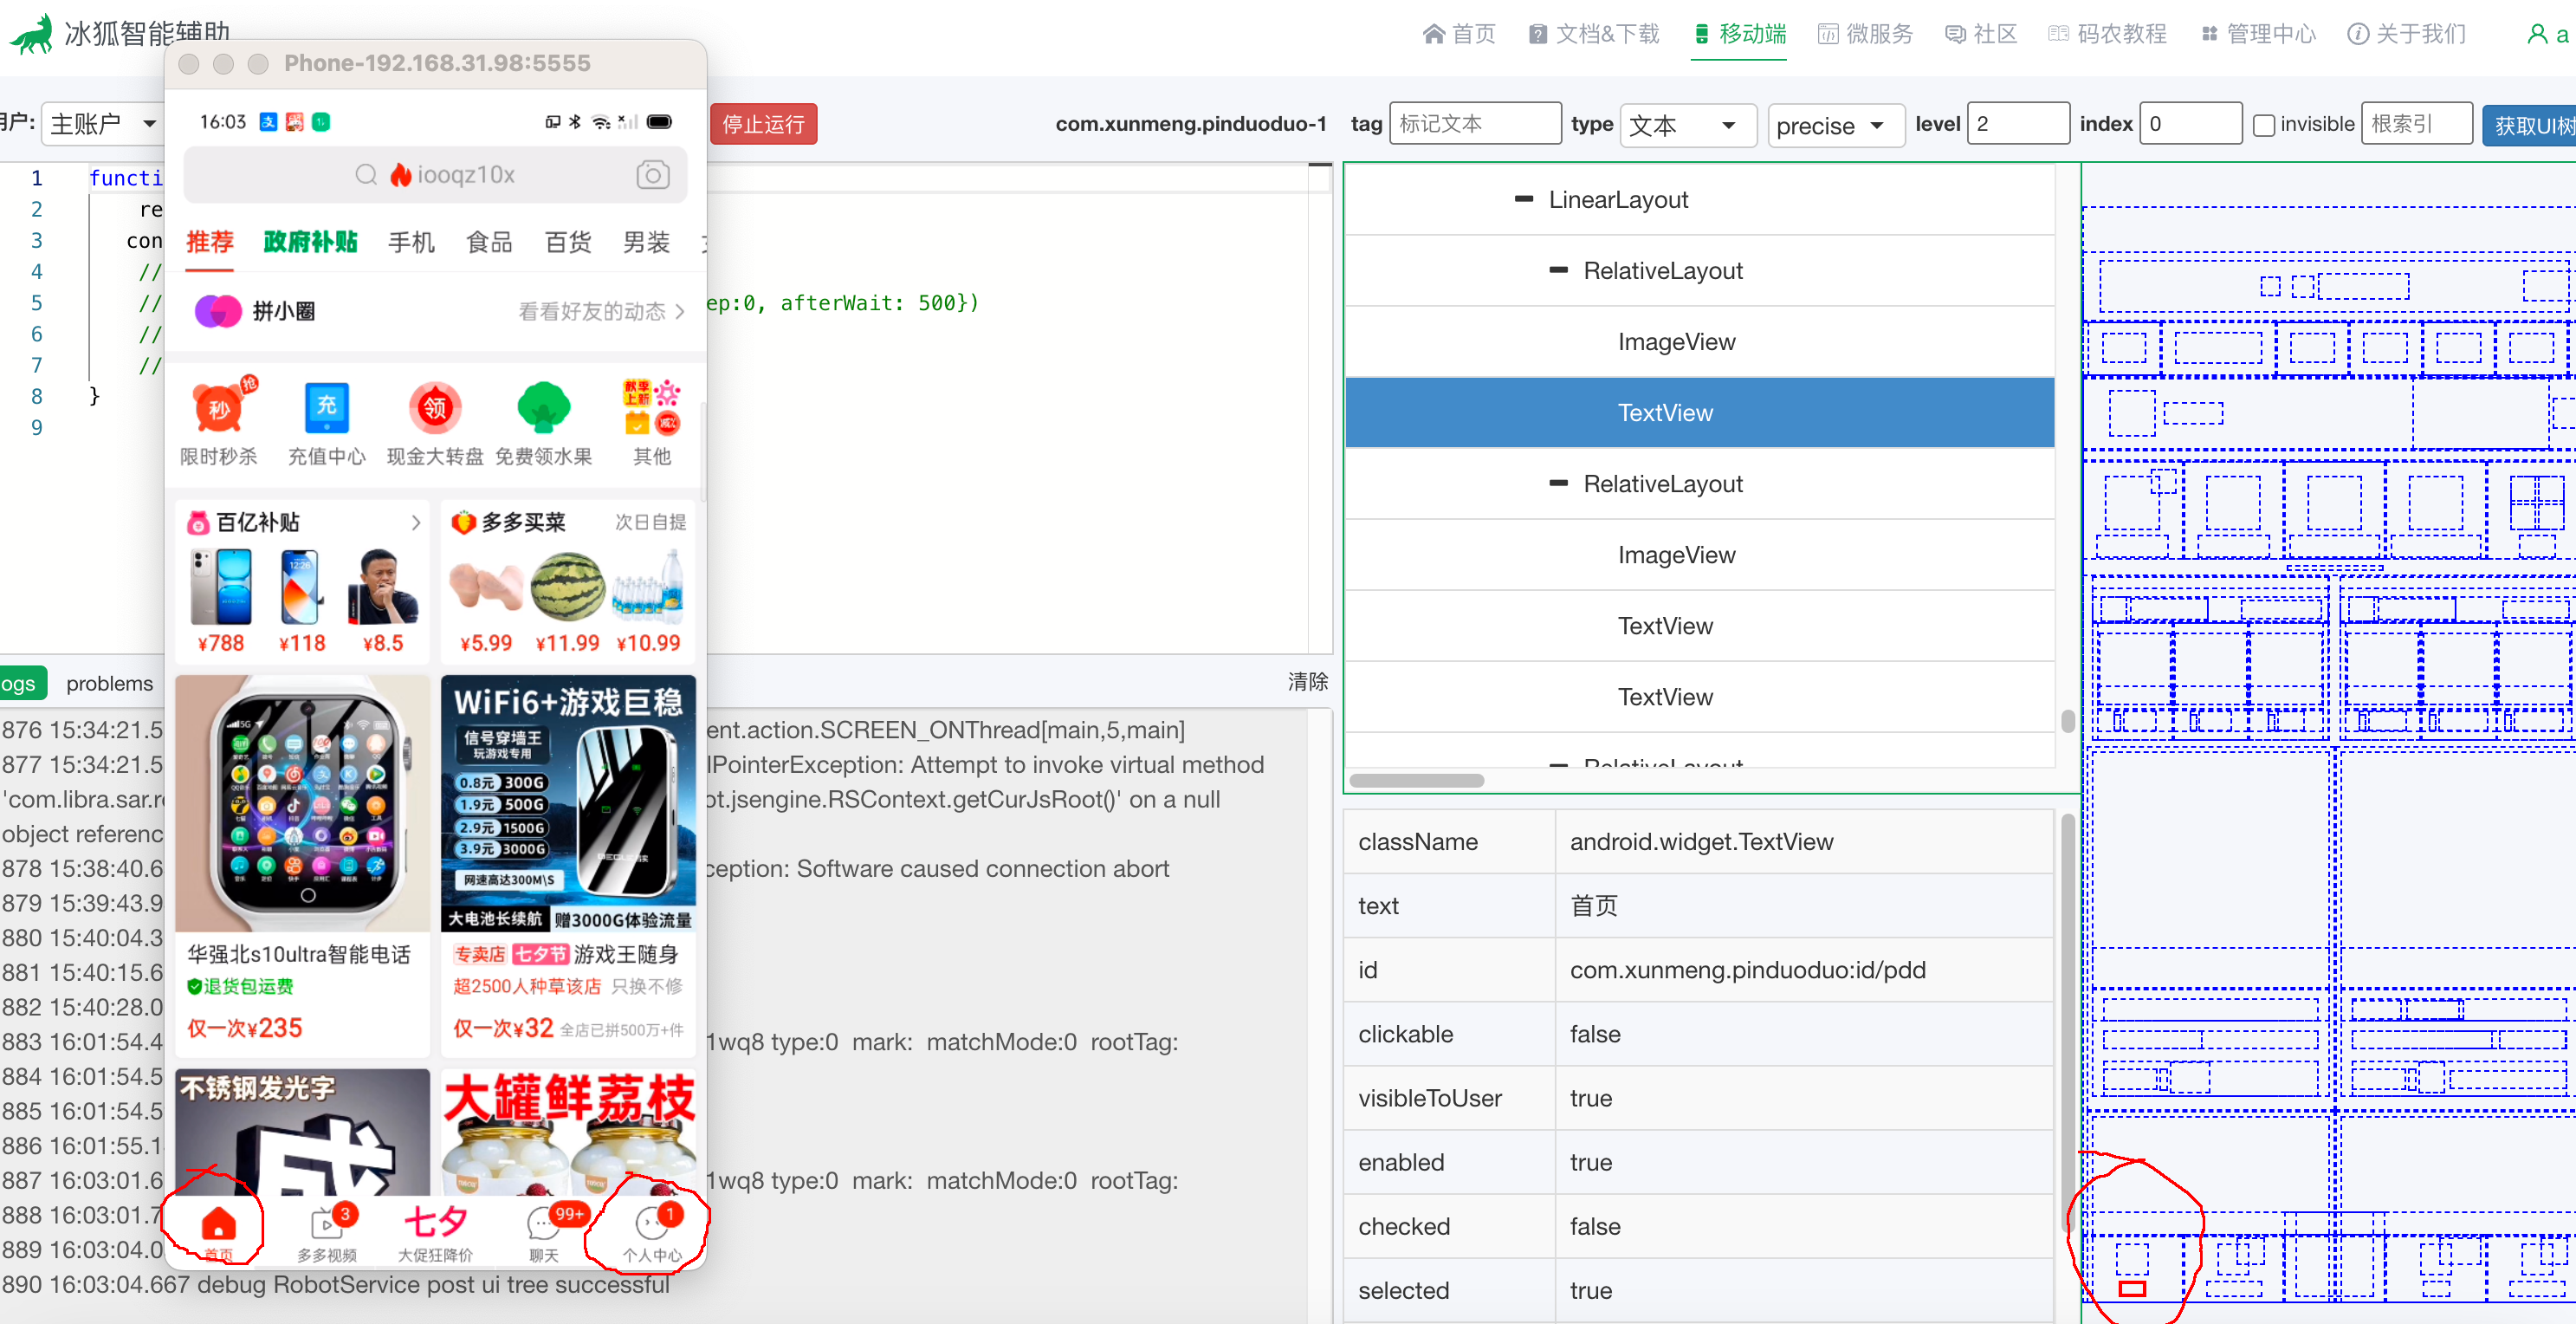This screenshot has width=2576, height=1324.
Task: Go to 首页 in the top navigation
Action: pos(1459,34)
